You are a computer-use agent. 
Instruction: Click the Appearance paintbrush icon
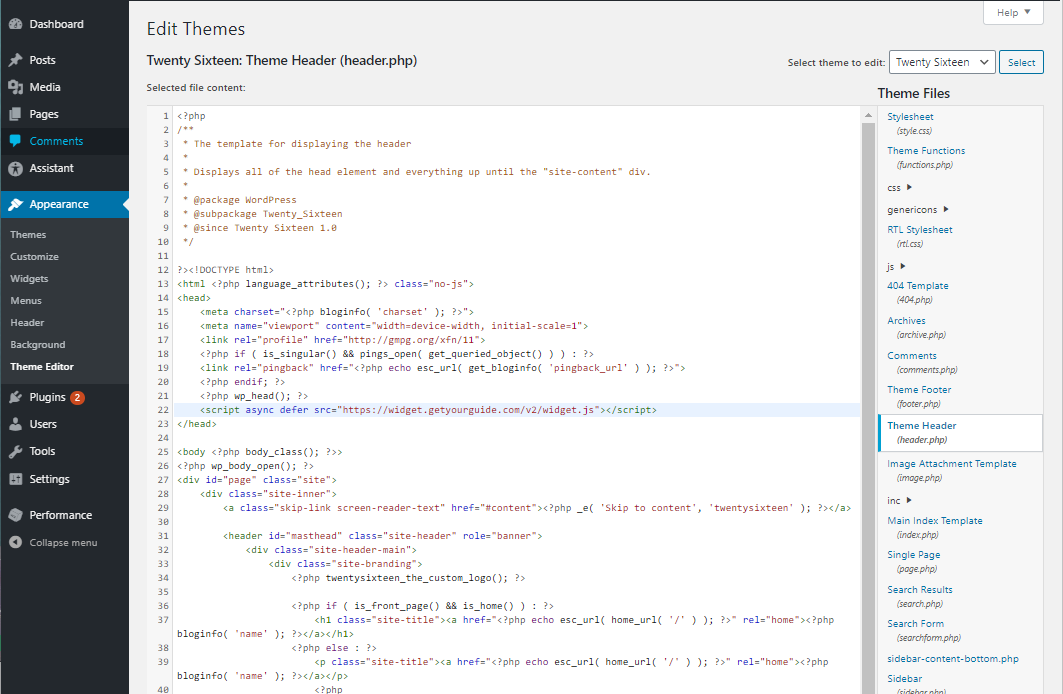point(16,204)
